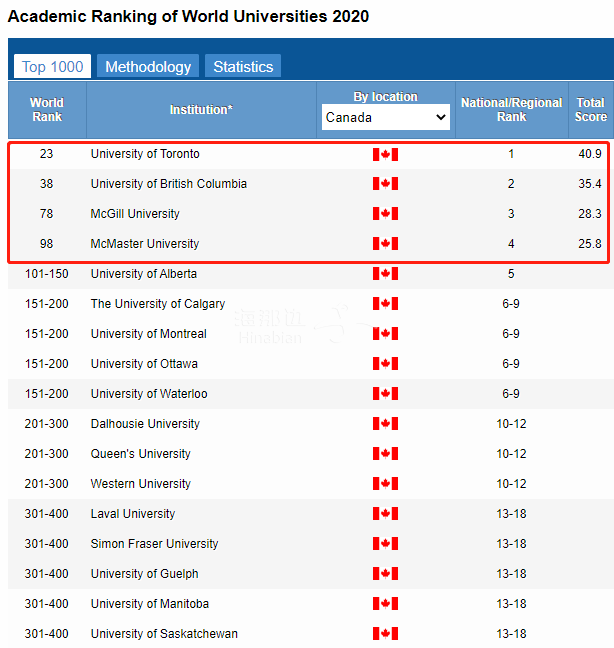Click the National/Regional Rank column header
614x648 pixels.
pos(511,110)
